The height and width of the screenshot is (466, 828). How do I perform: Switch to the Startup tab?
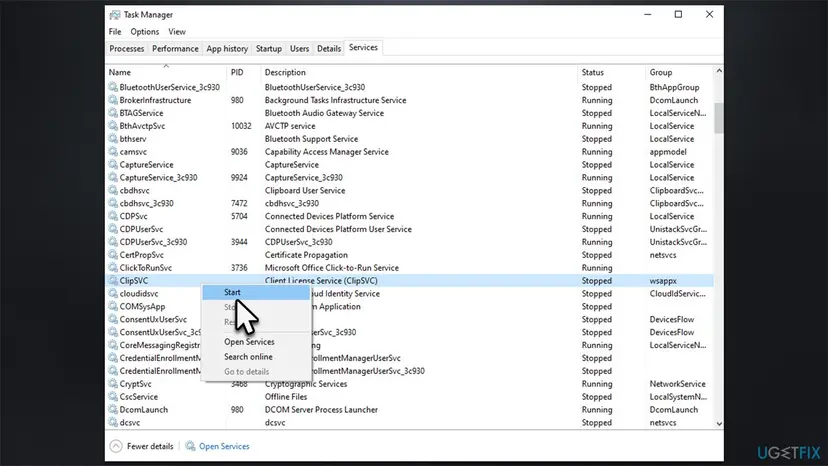pos(269,49)
